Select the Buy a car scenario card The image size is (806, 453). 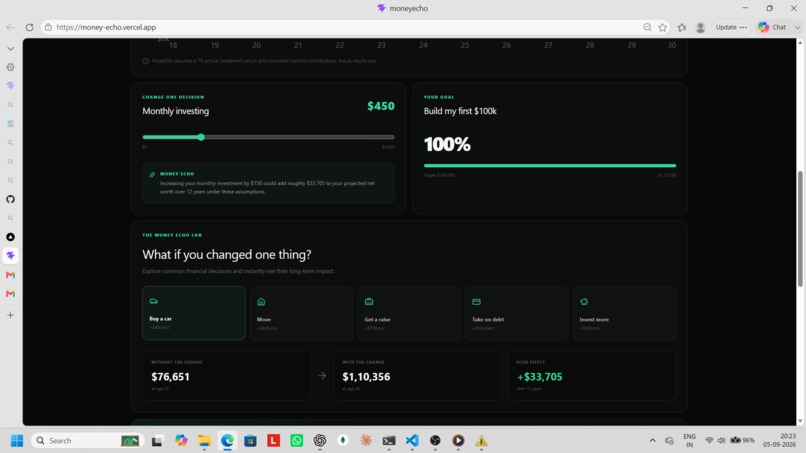[194, 313]
